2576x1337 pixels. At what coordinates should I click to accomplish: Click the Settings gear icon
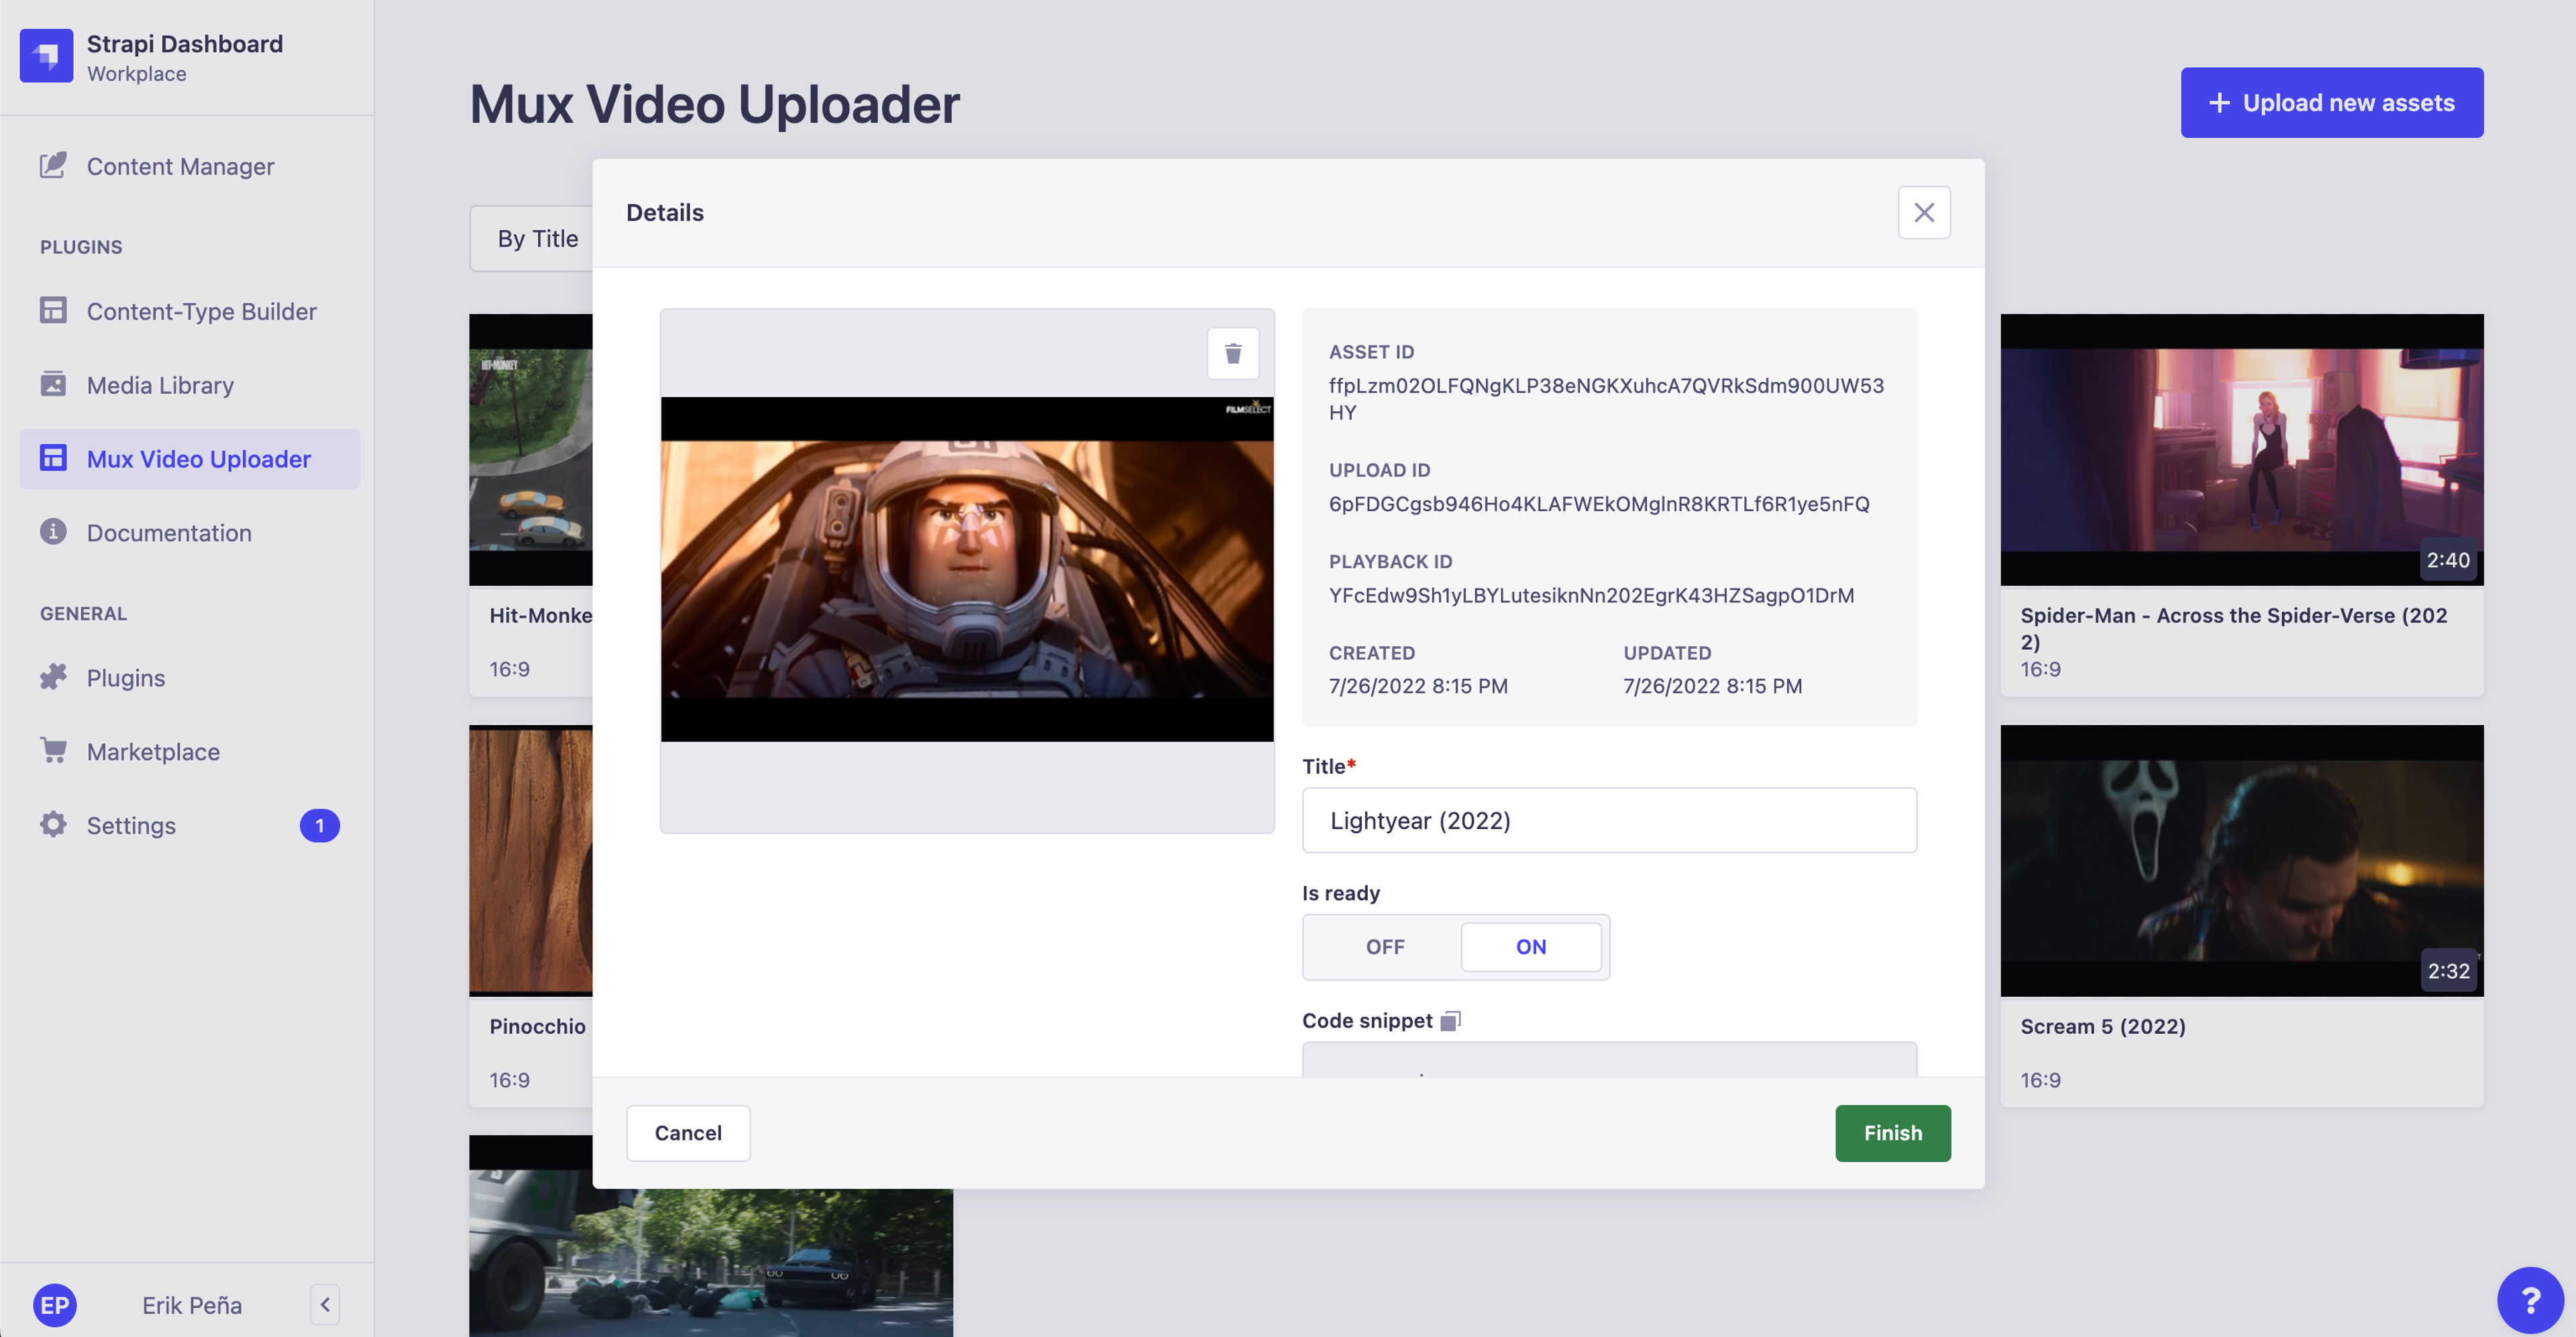coord(53,824)
